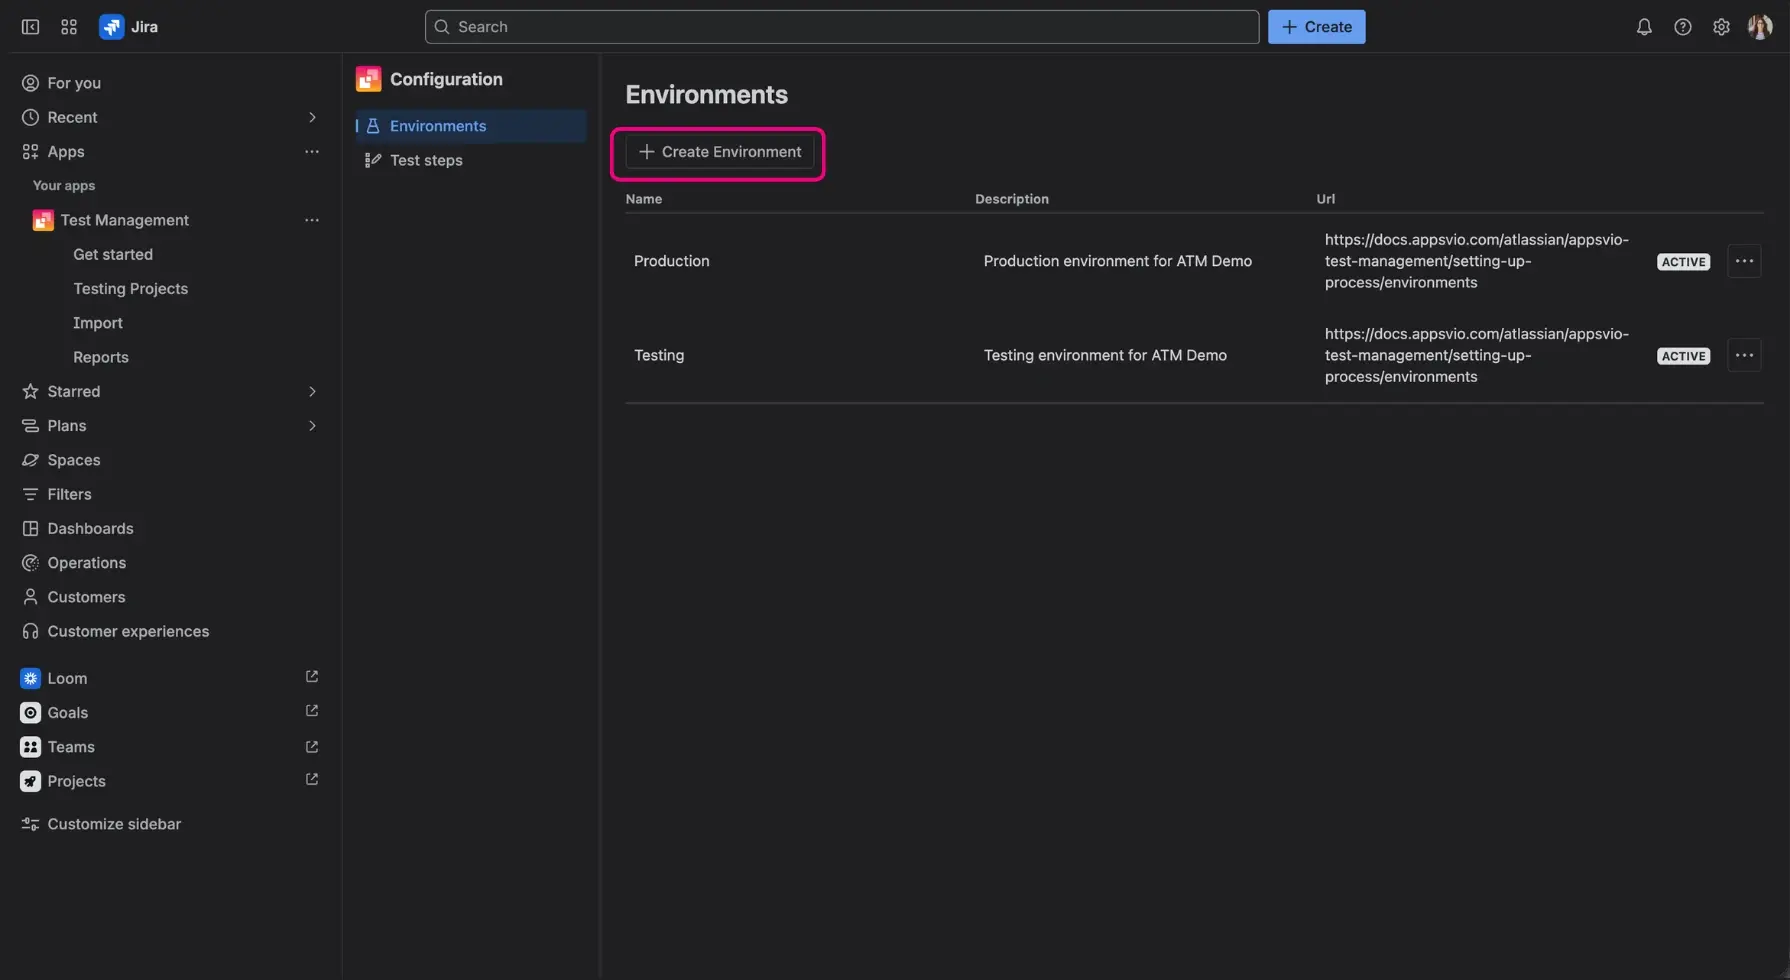Open Goals external link arrow

click(x=312, y=711)
